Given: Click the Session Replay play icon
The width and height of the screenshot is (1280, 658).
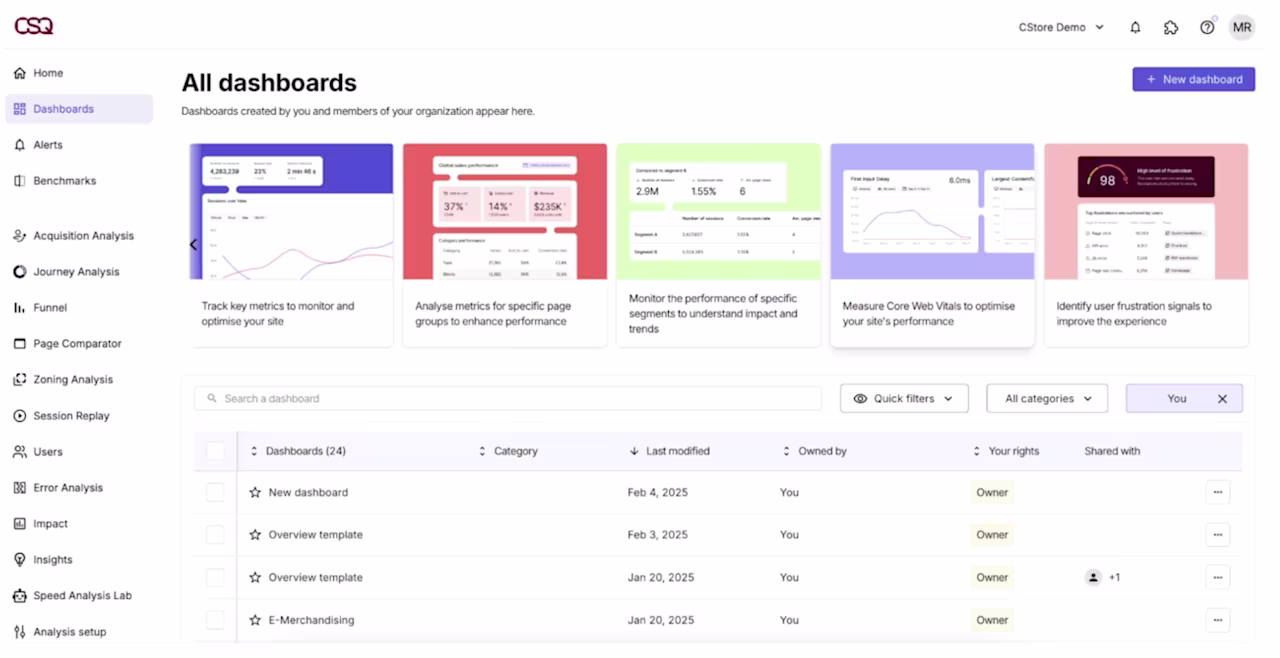Looking at the screenshot, I should [20, 416].
